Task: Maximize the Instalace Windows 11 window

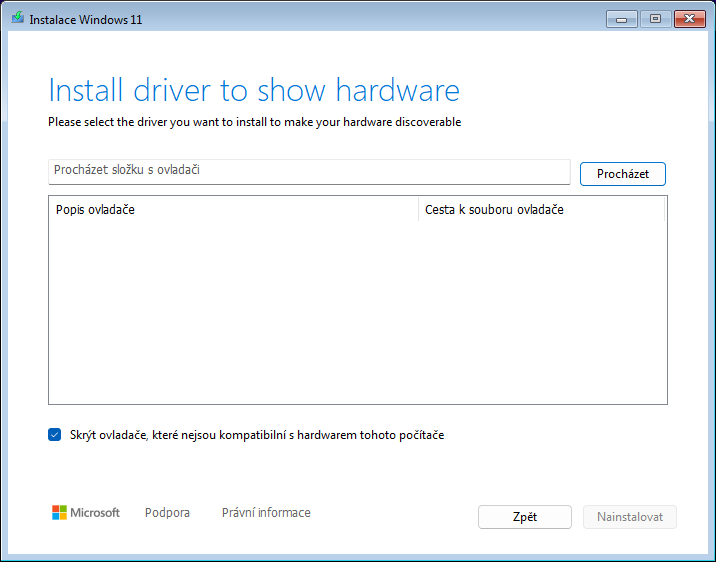Action: (655, 19)
